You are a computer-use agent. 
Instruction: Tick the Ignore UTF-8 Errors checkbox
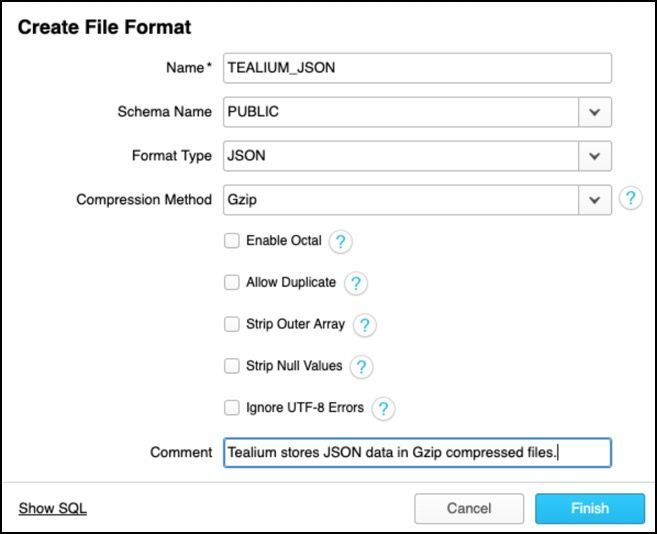(x=232, y=408)
